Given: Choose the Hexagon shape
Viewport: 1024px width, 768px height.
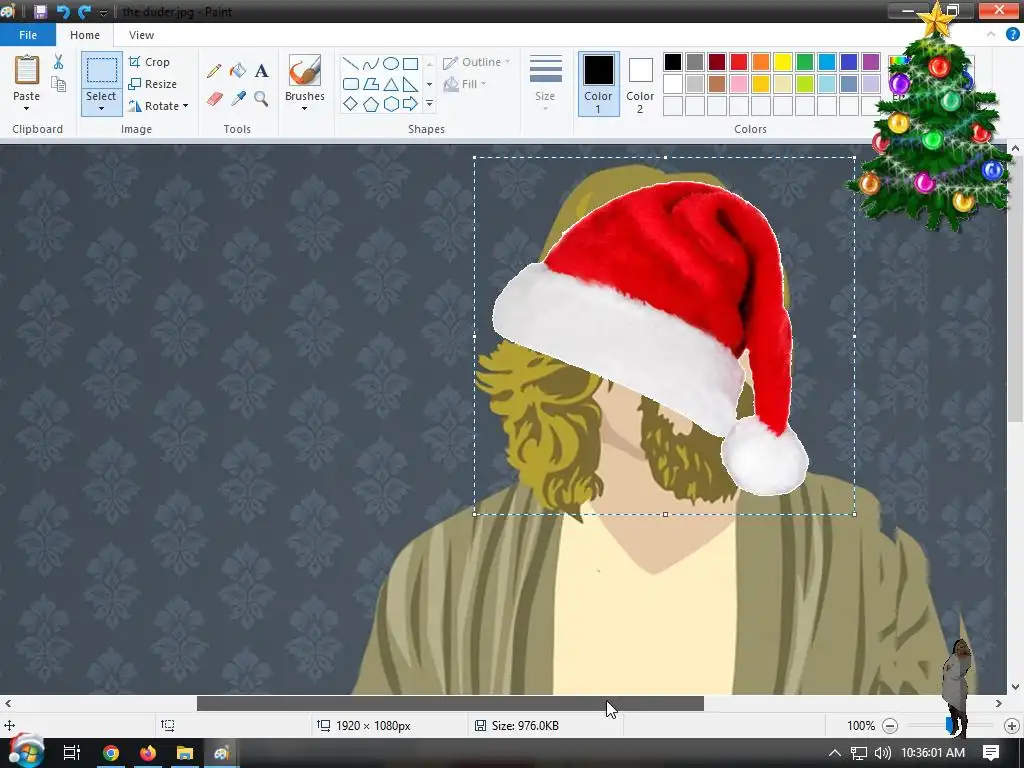Looking at the screenshot, I should tap(391, 104).
